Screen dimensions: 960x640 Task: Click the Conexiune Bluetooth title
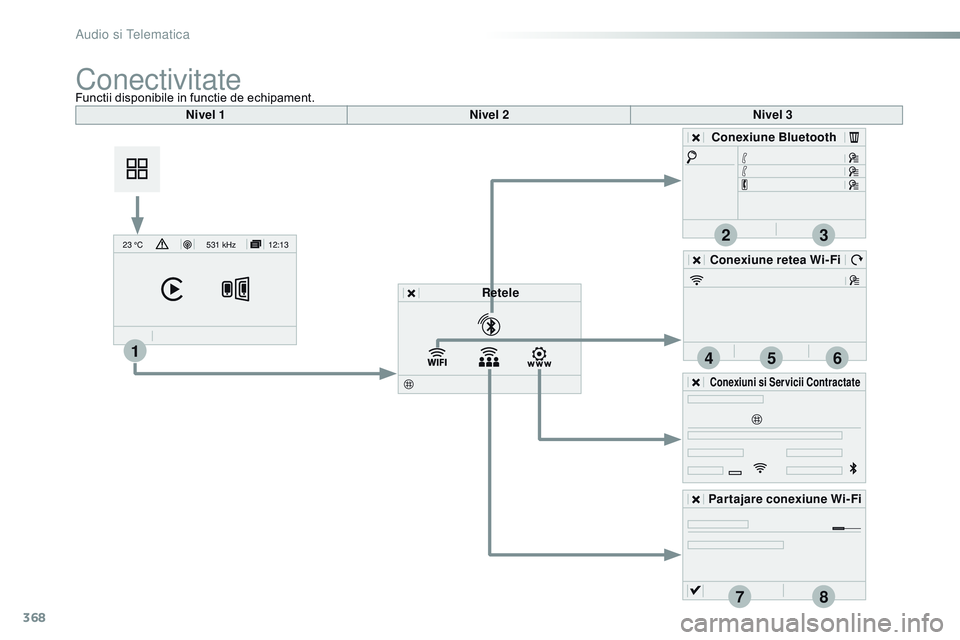point(773,137)
